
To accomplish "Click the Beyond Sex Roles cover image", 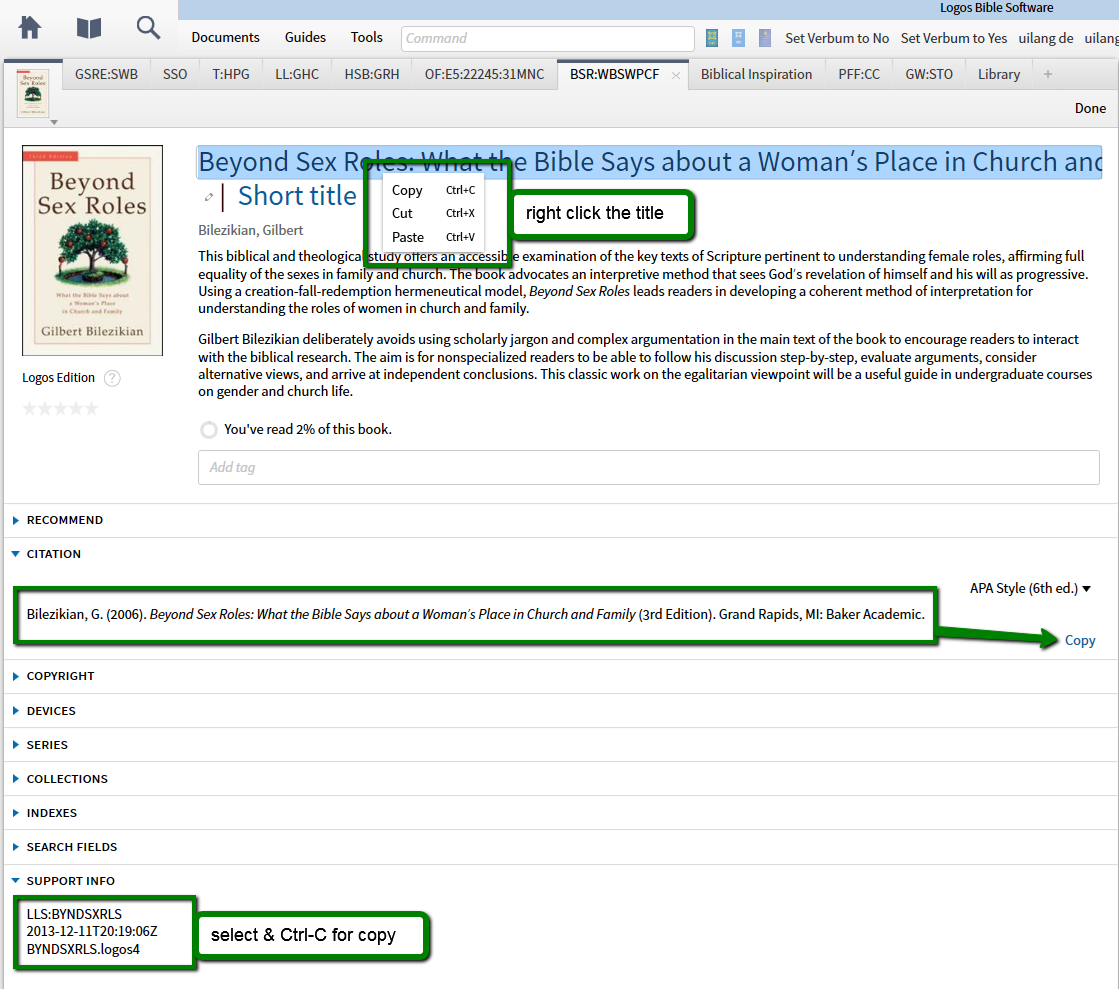I will pyautogui.click(x=92, y=250).
